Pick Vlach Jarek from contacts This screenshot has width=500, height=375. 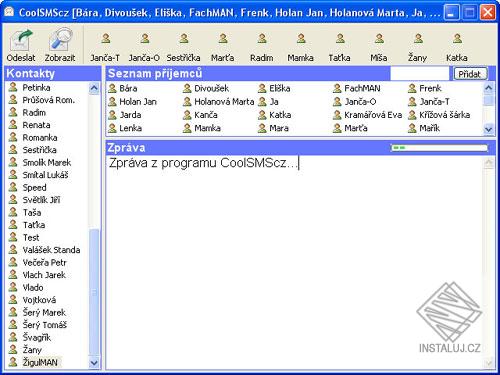coord(38,275)
